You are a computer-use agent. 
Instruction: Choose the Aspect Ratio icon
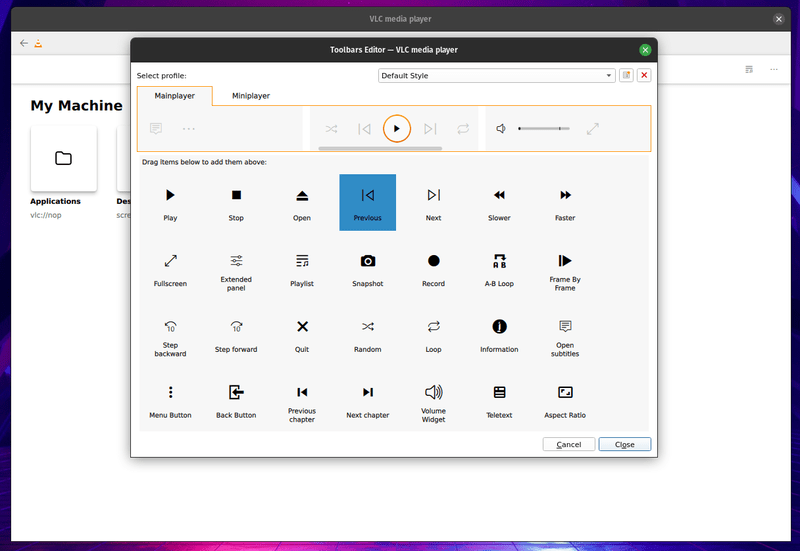565,392
